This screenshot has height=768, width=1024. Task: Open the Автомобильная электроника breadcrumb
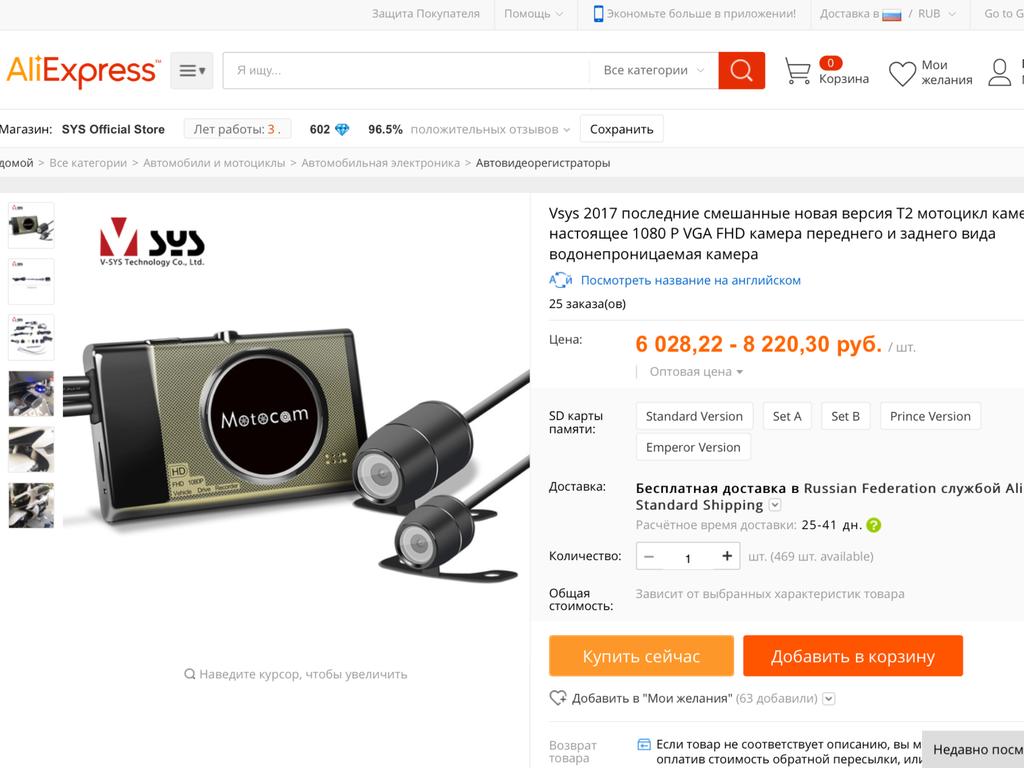[381, 163]
